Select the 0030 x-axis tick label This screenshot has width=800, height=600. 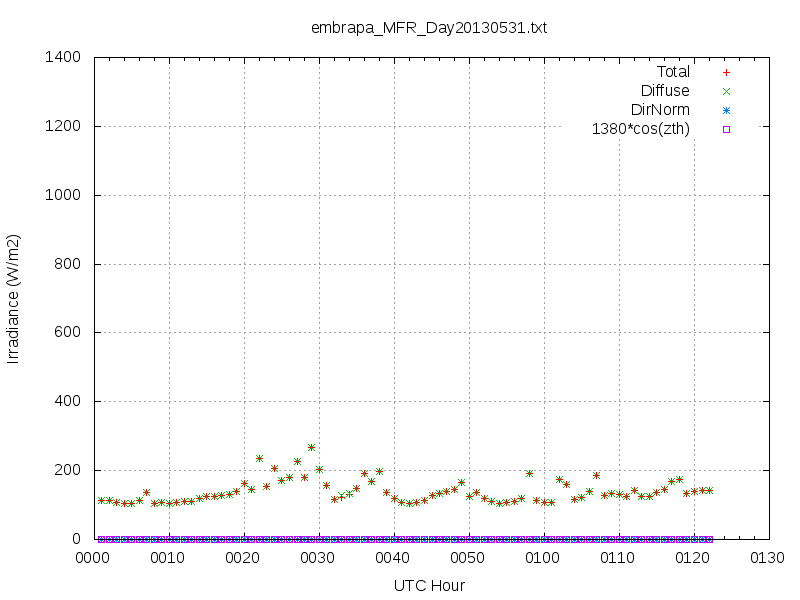(x=317, y=558)
